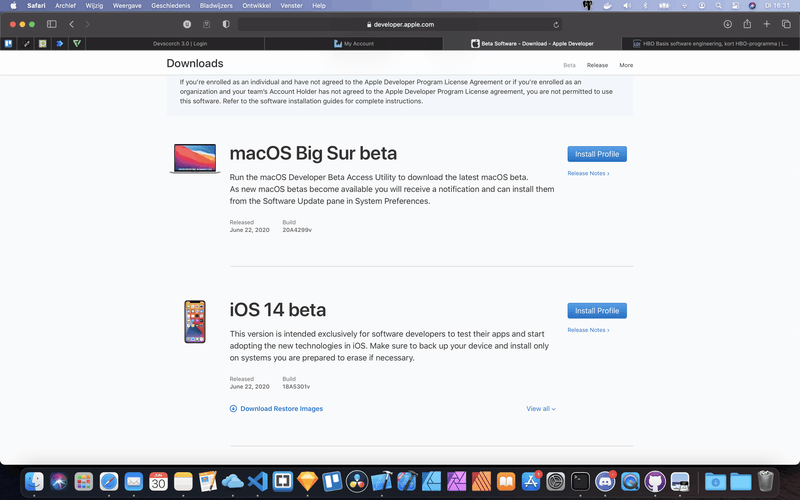The height and width of the screenshot is (500, 800).
Task: Open the privacy report shield icon
Action: pos(226,24)
